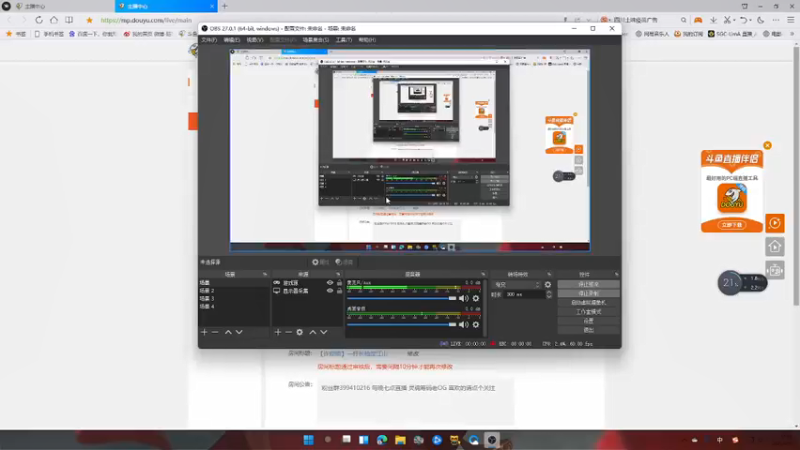Open the OBS 帮助(H) menu
800x450 pixels.
367,40
